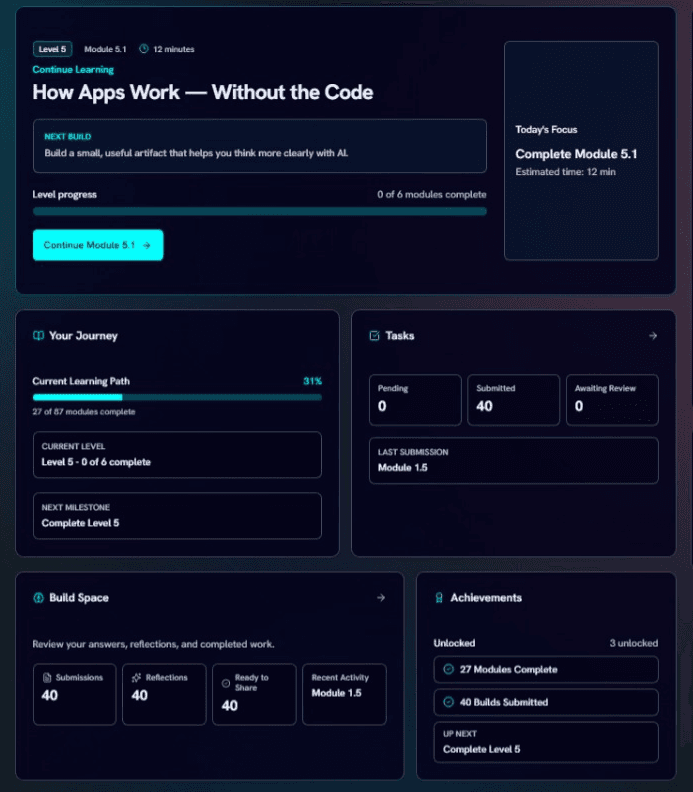
Task: Click the Achievements award icon
Action: click(439, 598)
